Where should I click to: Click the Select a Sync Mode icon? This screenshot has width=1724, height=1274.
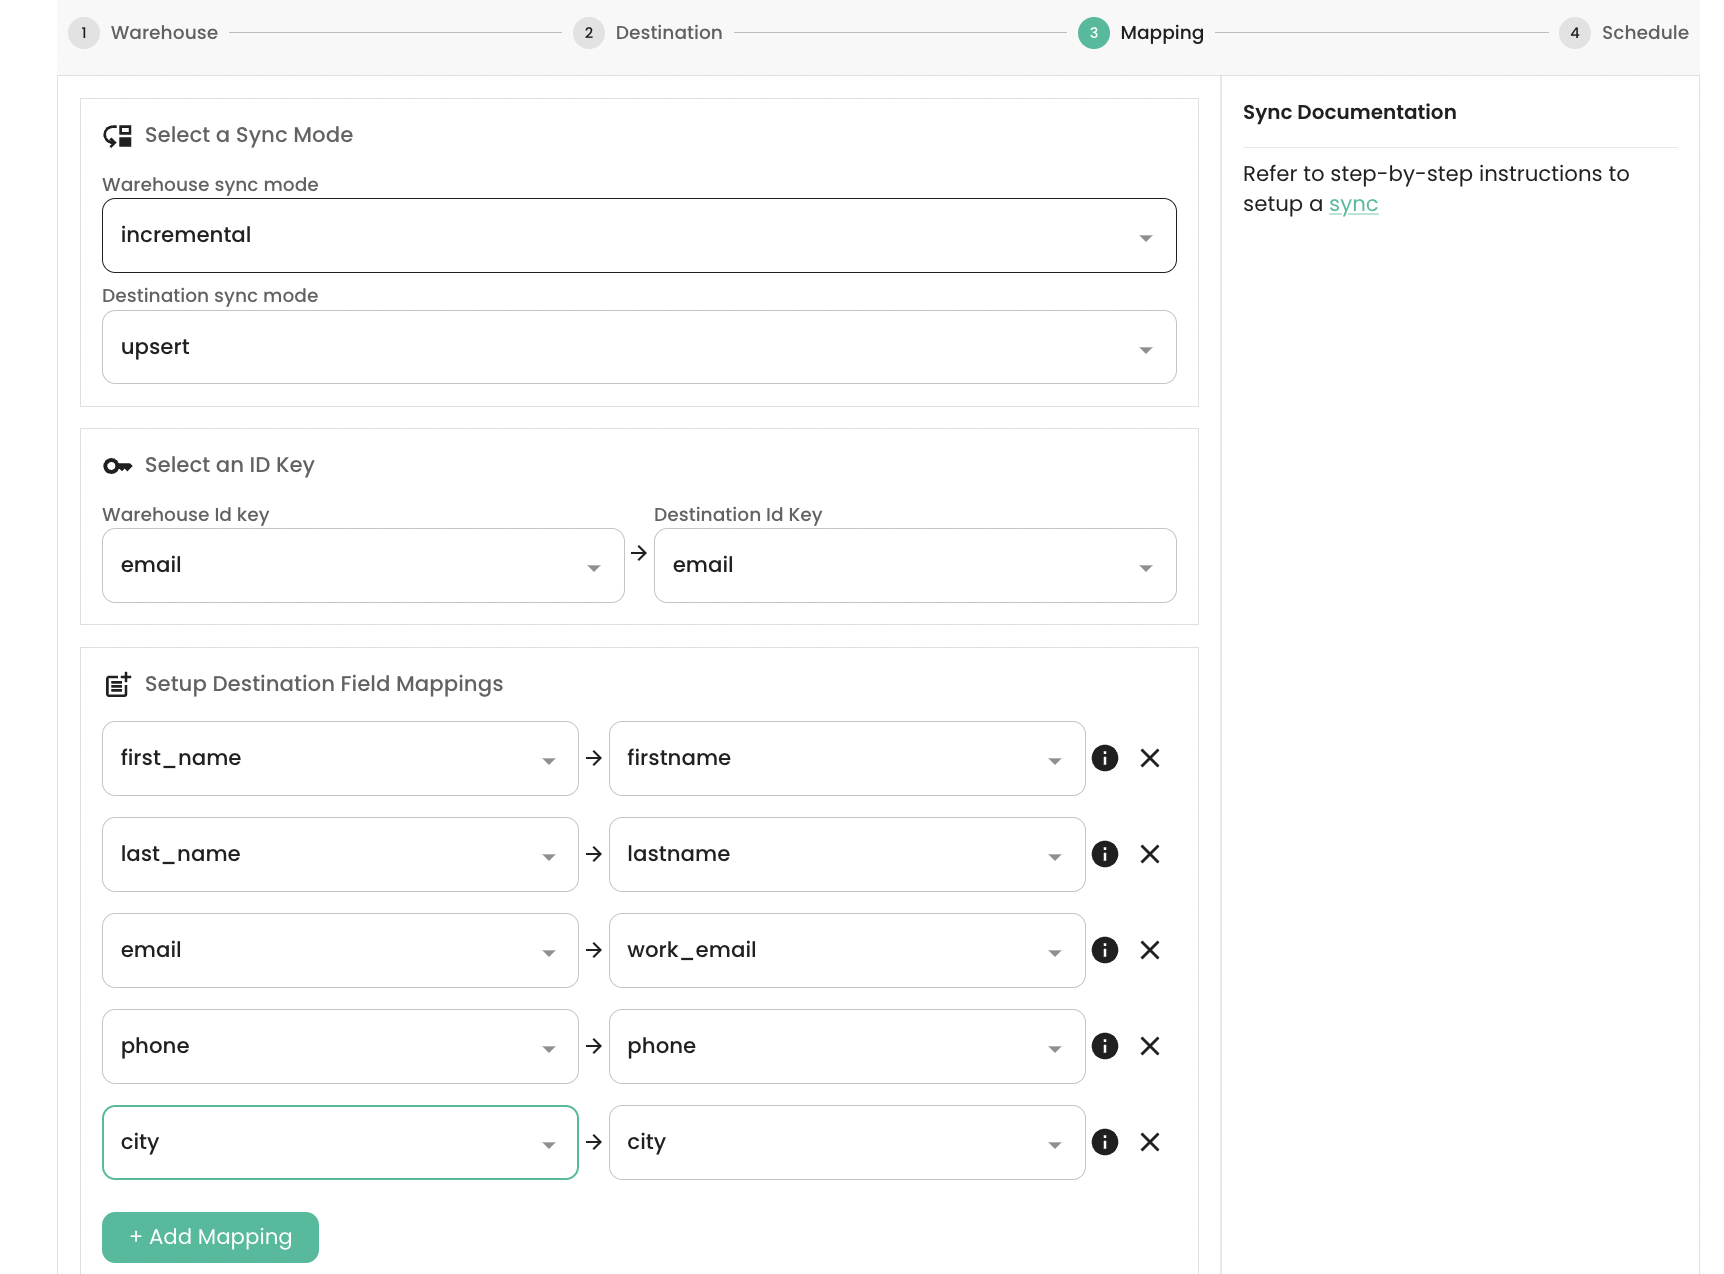tap(117, 135)
